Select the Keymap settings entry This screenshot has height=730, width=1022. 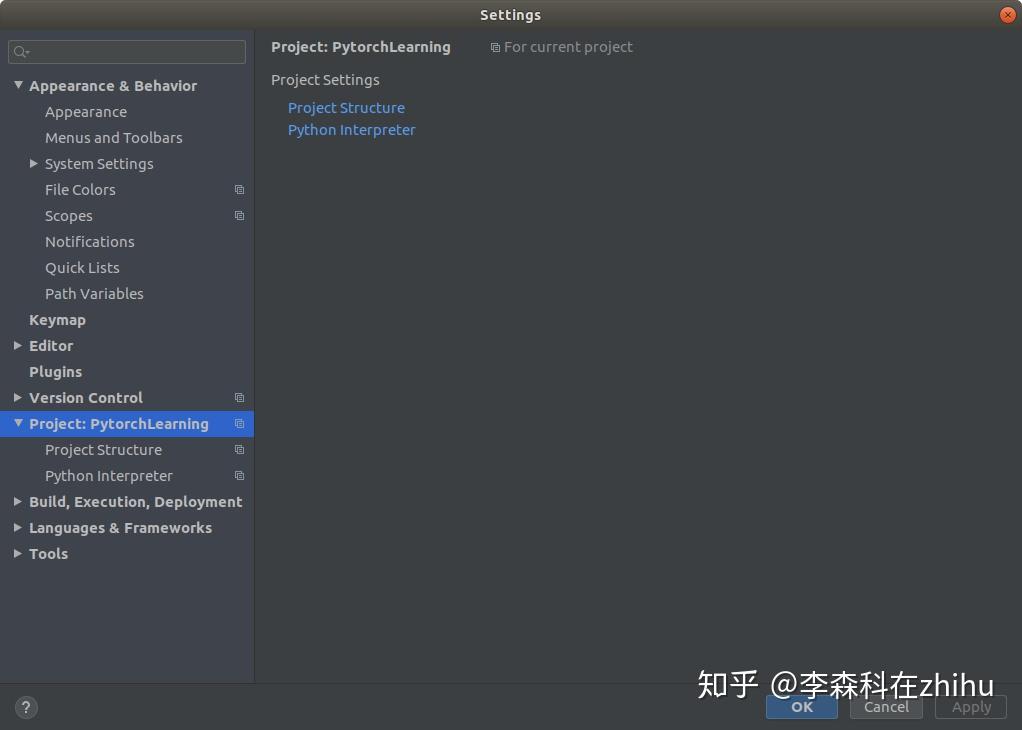(x=57, y=319)
